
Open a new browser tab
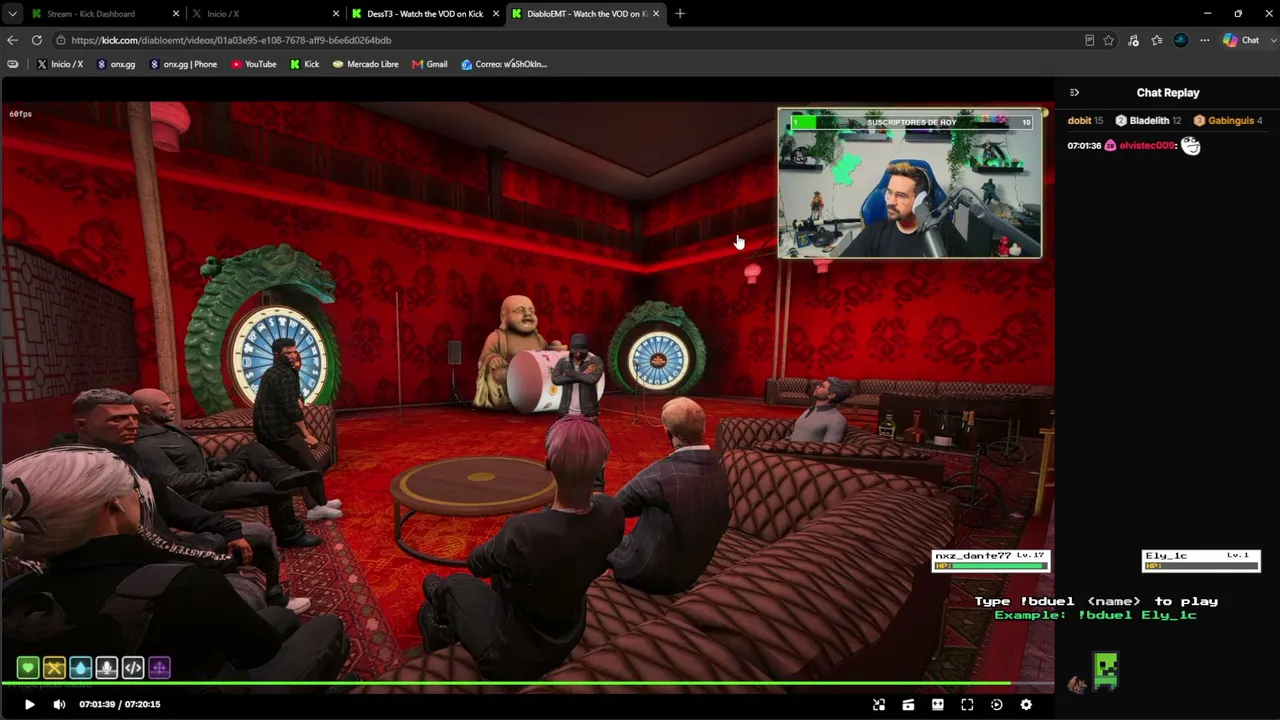click(x=680, y=14)
